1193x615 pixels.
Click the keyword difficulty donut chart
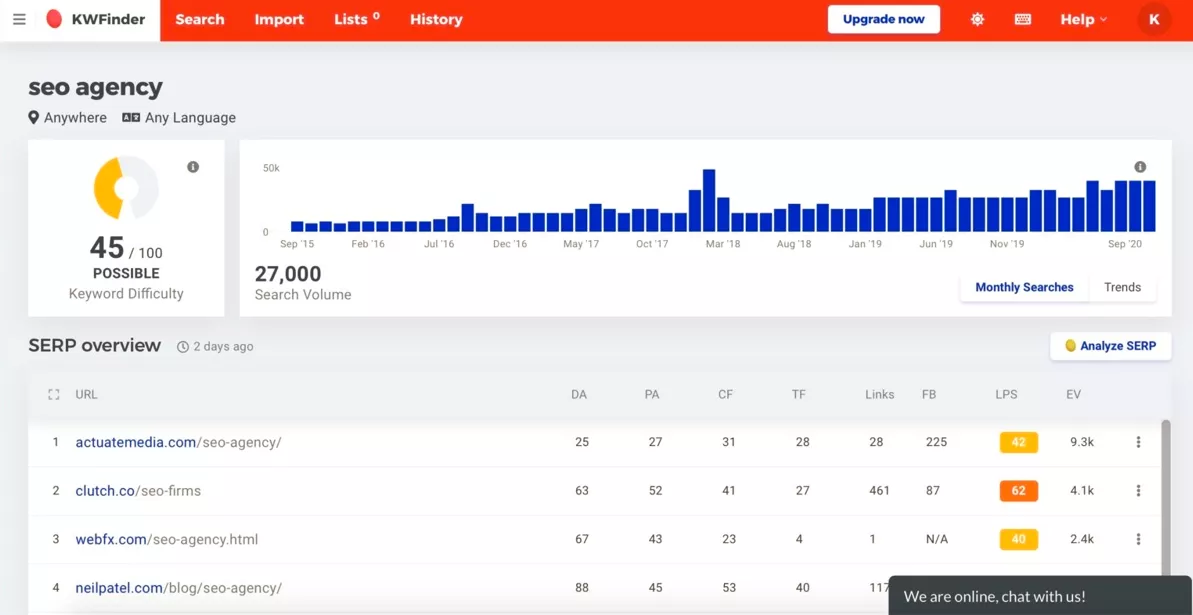tap(126, 188)
